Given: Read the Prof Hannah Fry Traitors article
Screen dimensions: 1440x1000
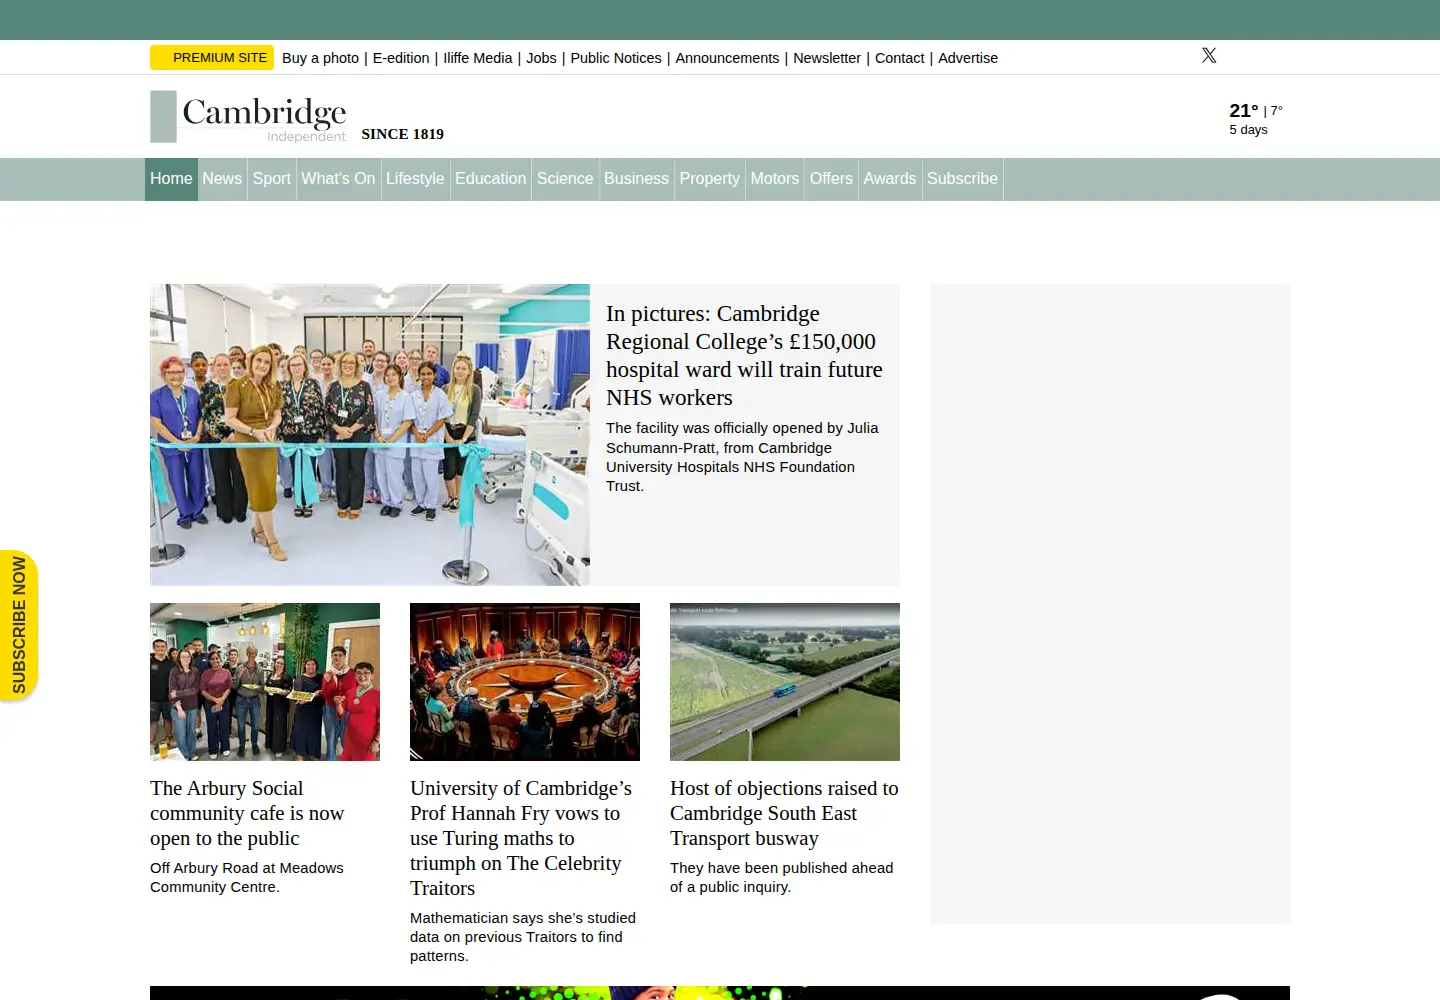Looking at the screenshot, I should pos(521,838).
